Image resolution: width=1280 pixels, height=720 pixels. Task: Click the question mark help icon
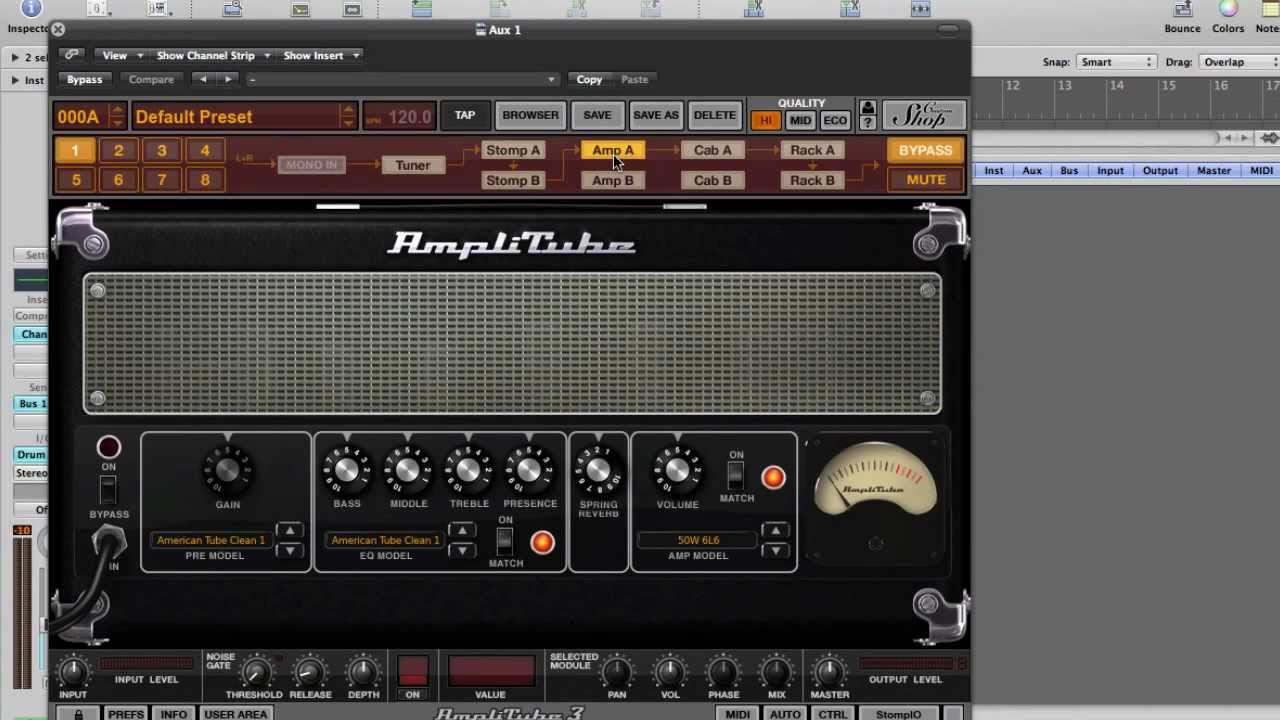pos(867,122)
